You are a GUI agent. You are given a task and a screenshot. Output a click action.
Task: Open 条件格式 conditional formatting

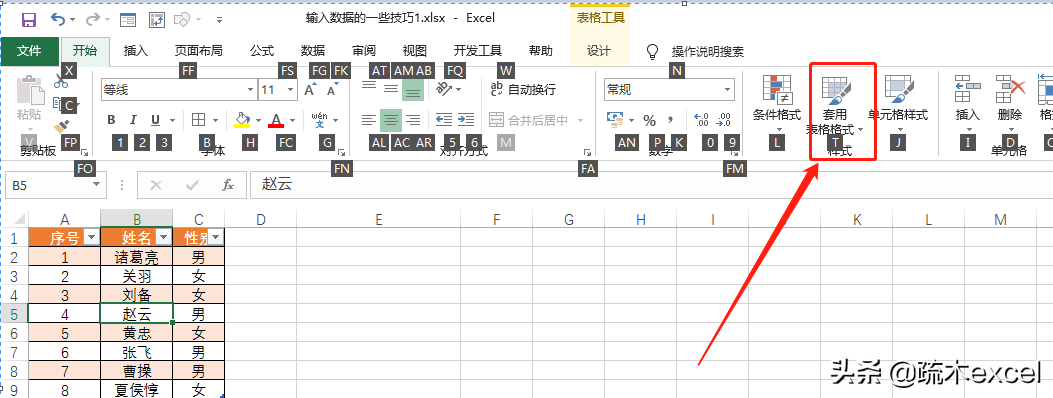pos(777,103)
